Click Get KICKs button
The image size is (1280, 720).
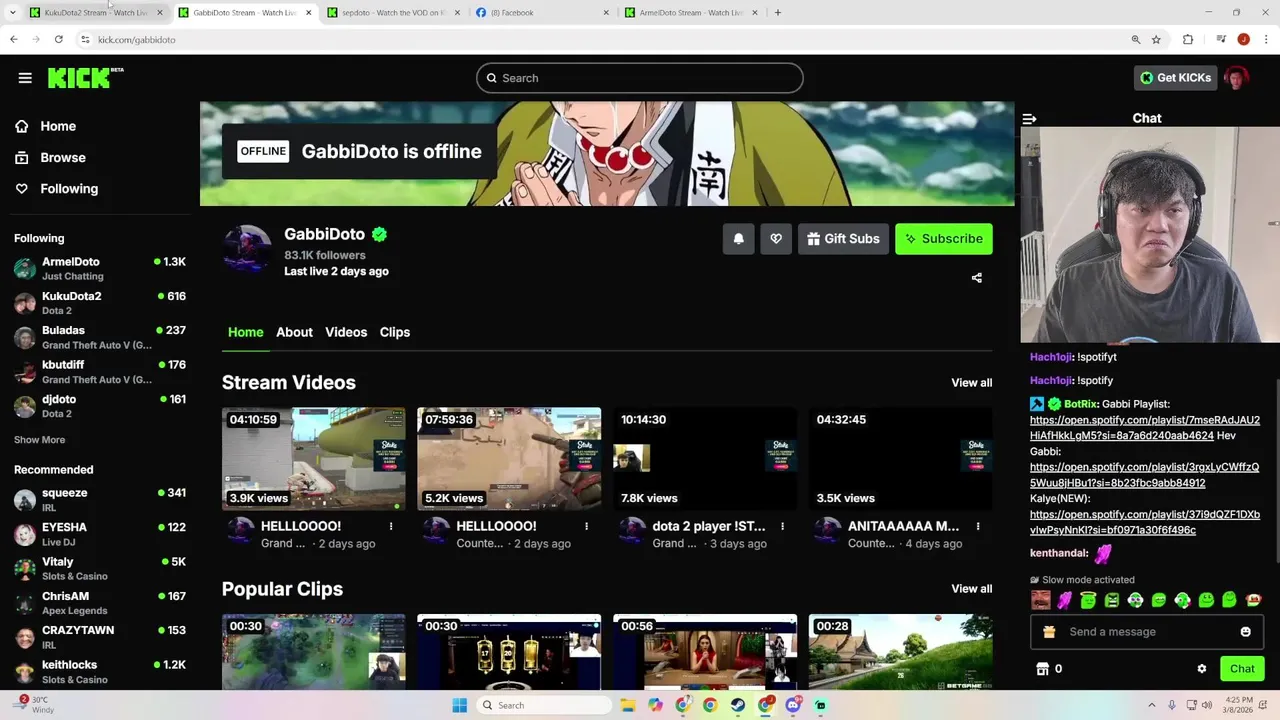coord(1175,78)
